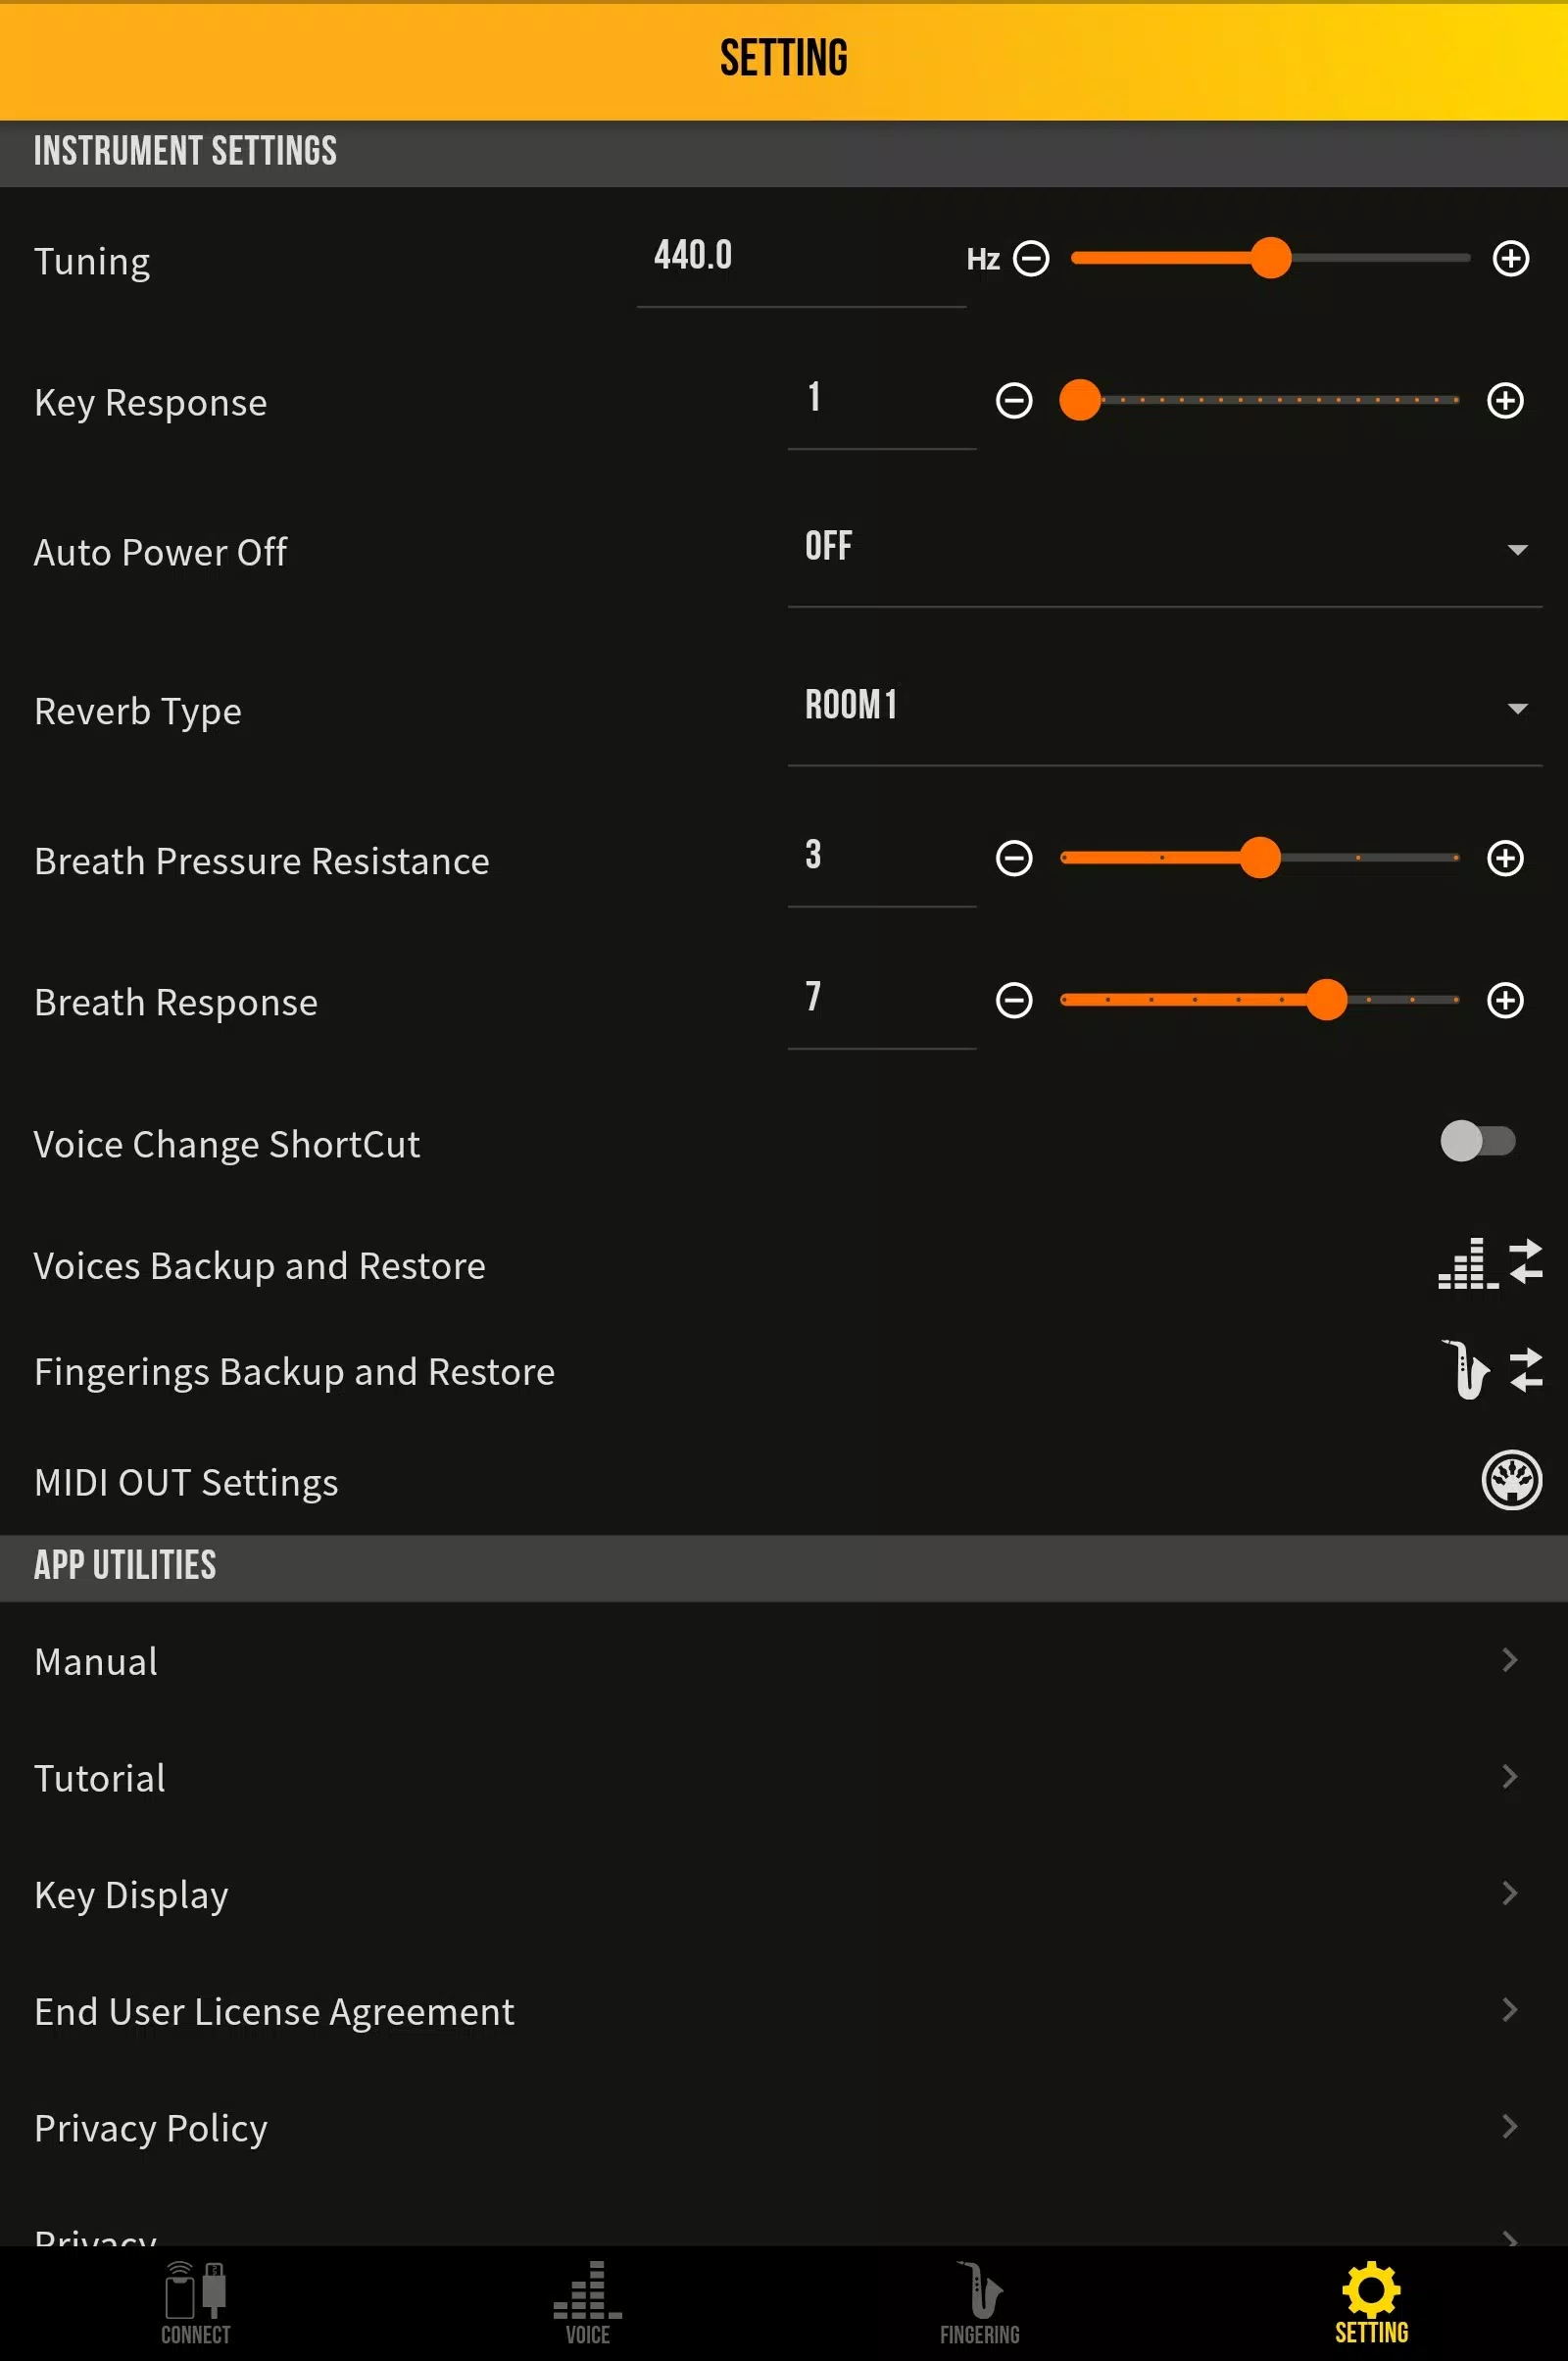Open the Manual entry chevron
The width and height of the screenshot is (1568, 2361).
pyautogui.click(x=1510, y=1660)
